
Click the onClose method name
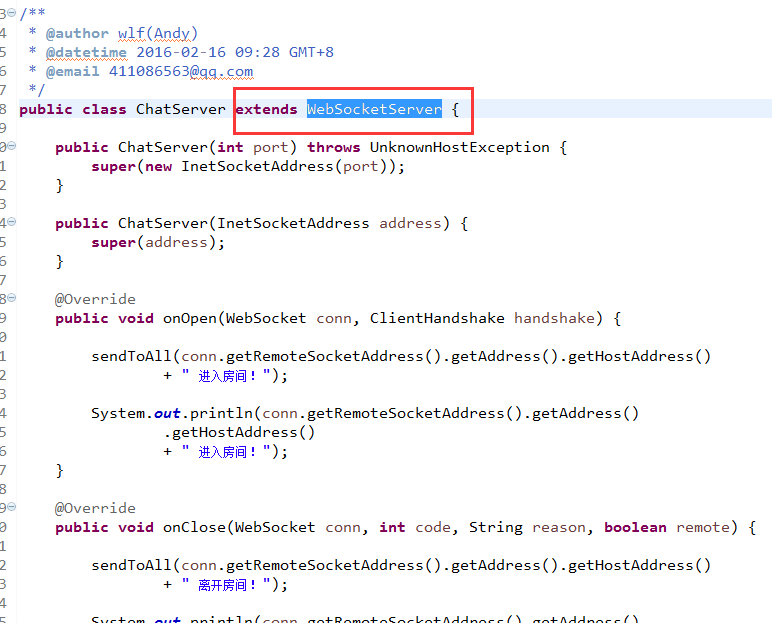pos(194,527)
